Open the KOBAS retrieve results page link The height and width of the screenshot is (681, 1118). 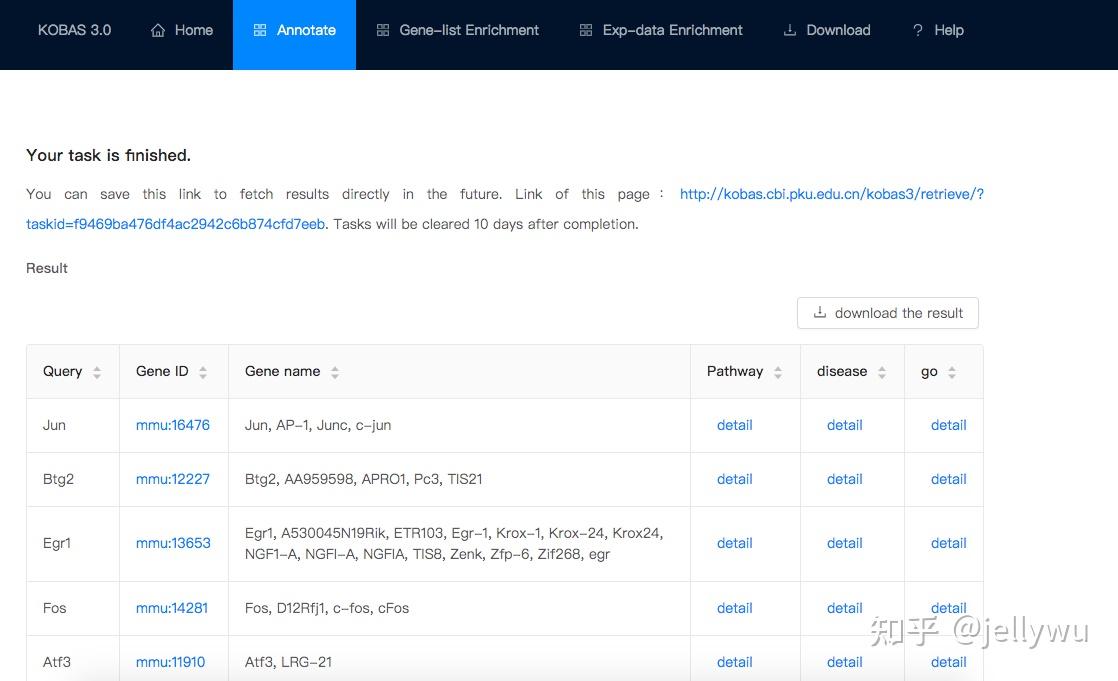831,194
